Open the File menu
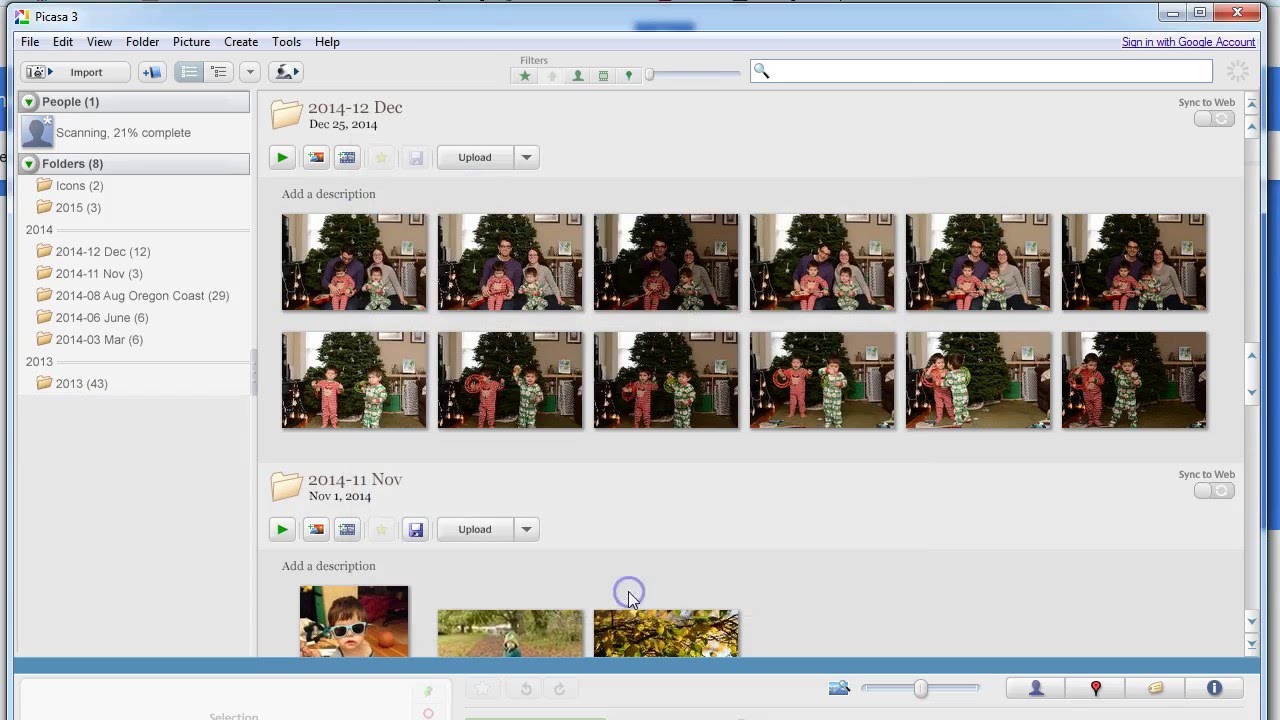The width and height of the screenshot is (1280, 720). [x=30, y=42]
